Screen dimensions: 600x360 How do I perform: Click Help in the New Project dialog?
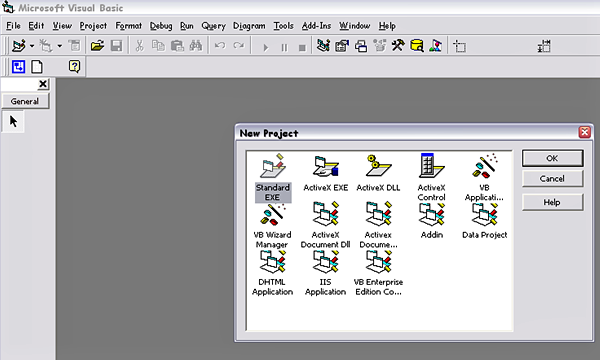(553, 202)
